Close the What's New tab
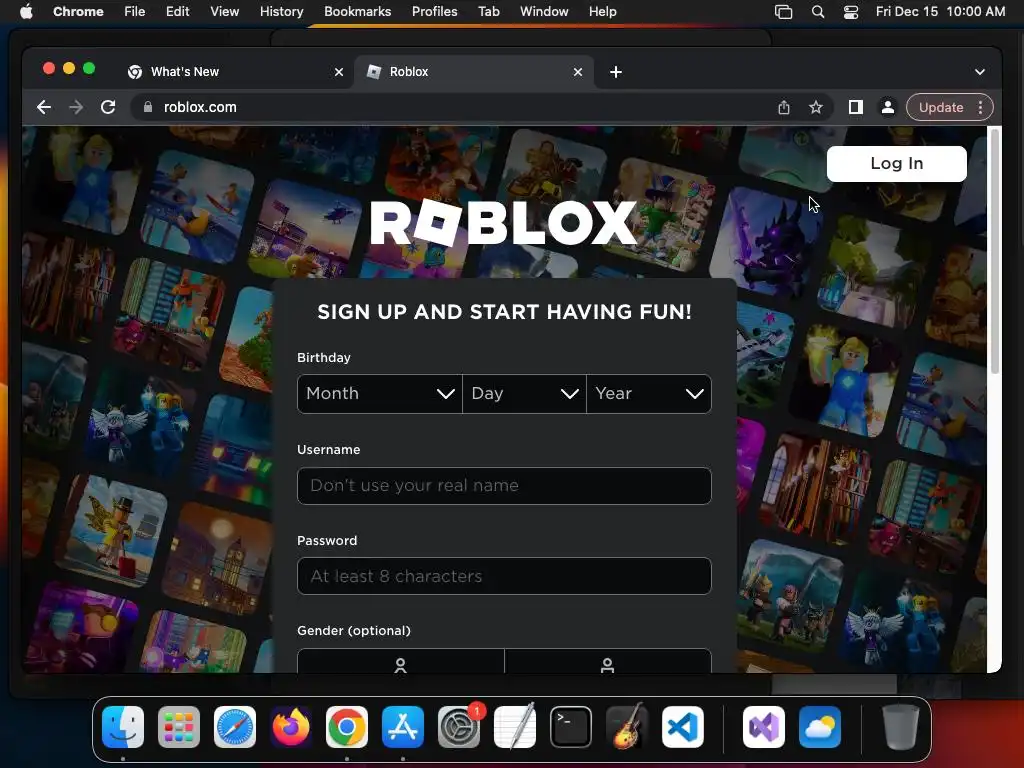 (339, 72)
